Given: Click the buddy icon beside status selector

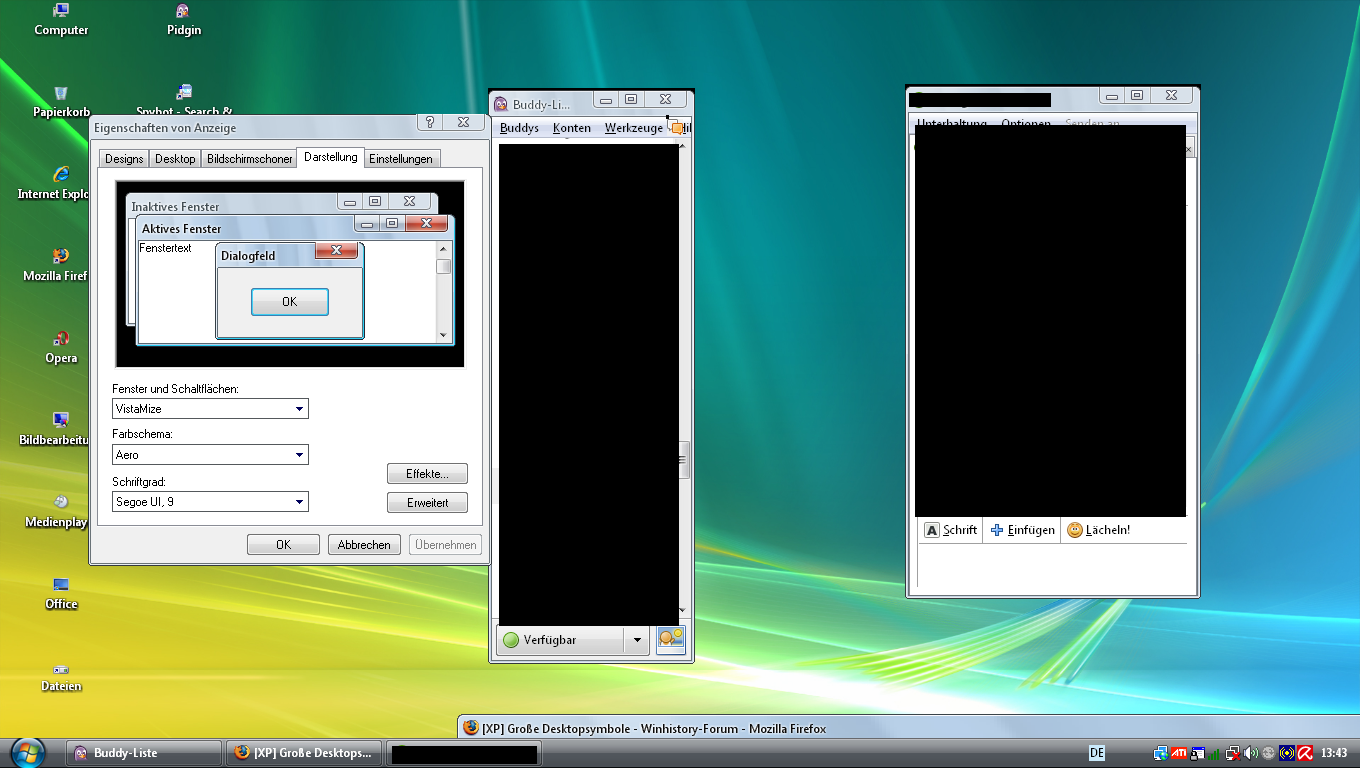Looking at the screenshot, I should (x=671, y=640).
